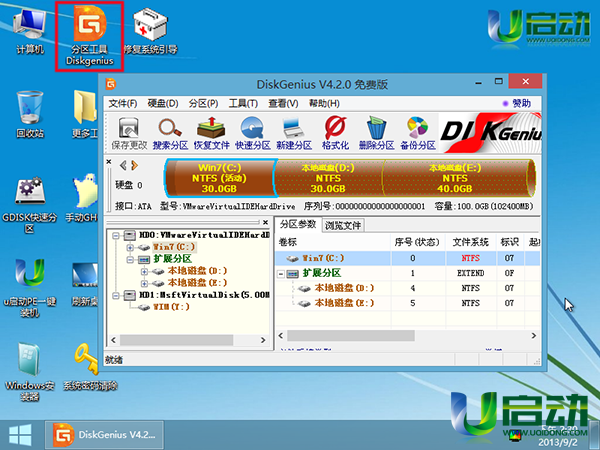The image size is (600, 450).
Task: Switch to the 浏览文件 tab
Action: point(343,225)
